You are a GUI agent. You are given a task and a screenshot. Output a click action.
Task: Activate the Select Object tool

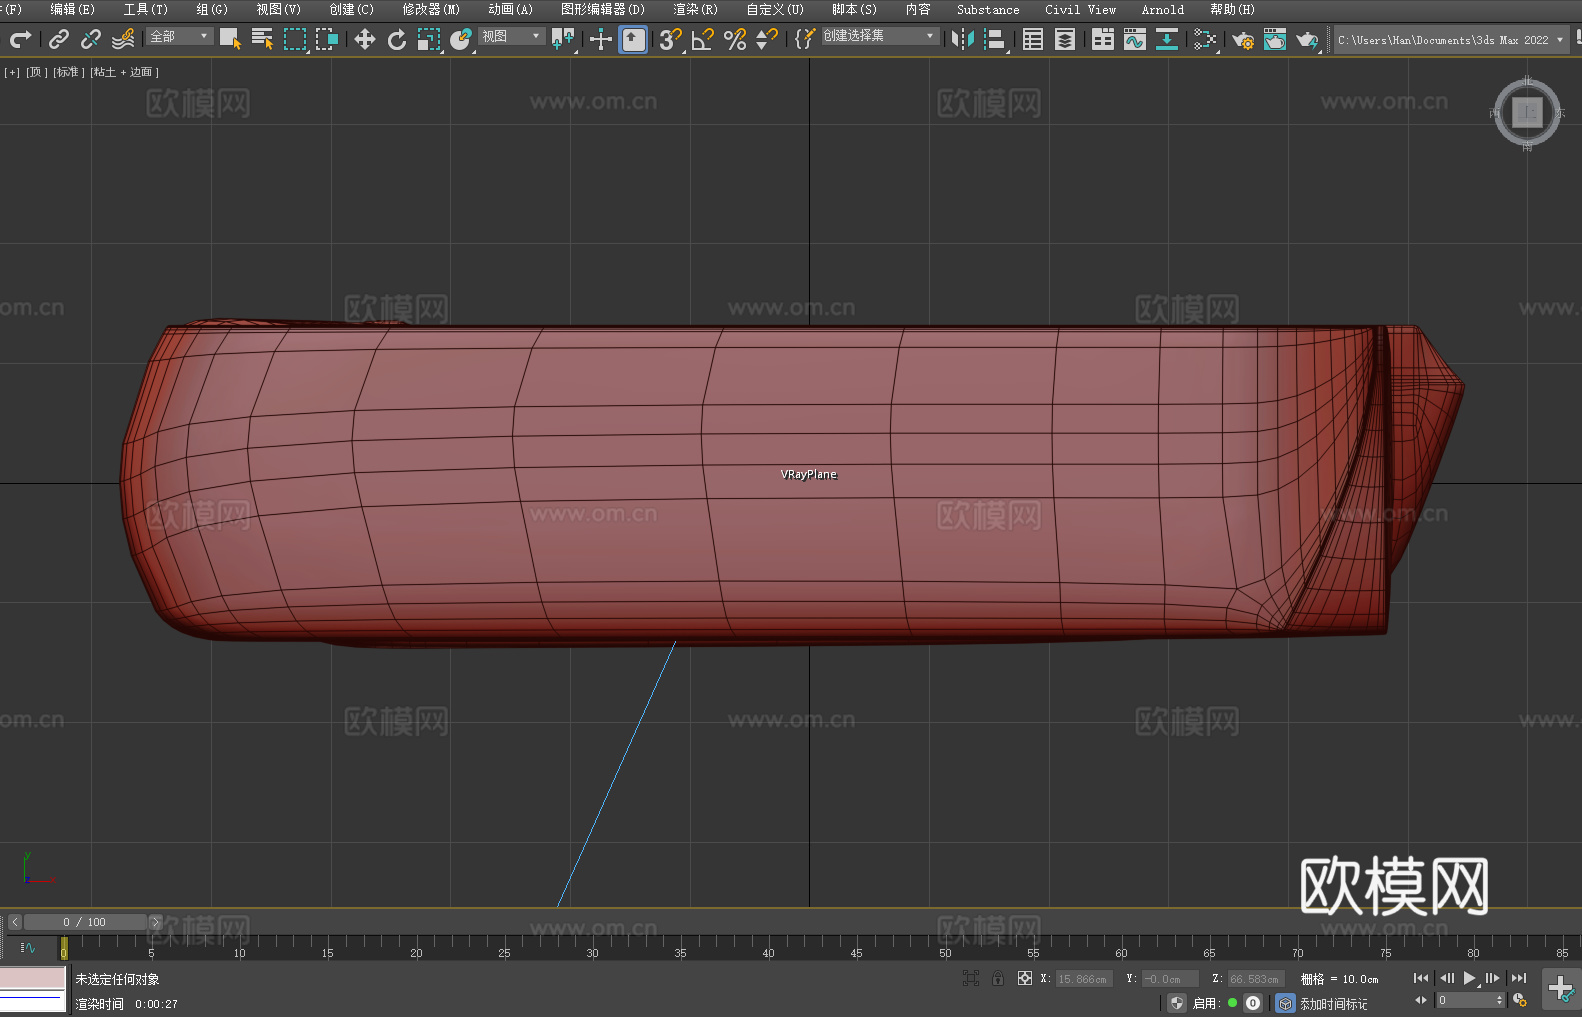click(x=230, y=39)
